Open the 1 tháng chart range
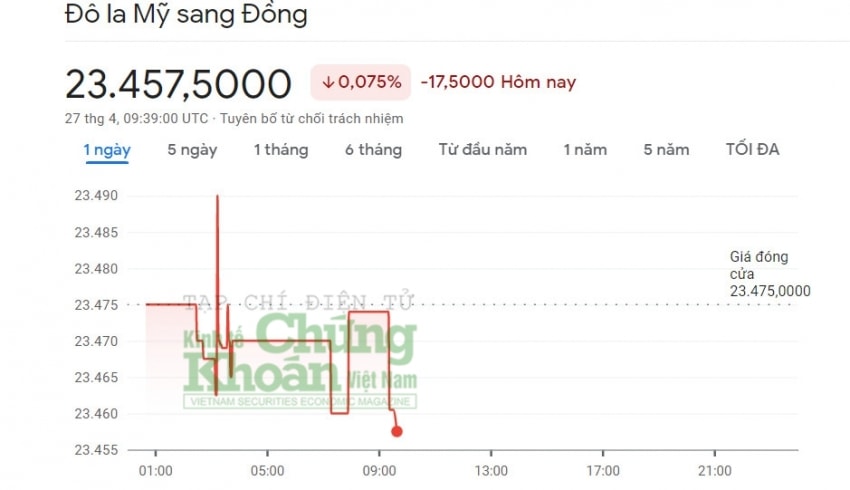The width and height of the screenshot is (850, 490). tap(281, 150)
